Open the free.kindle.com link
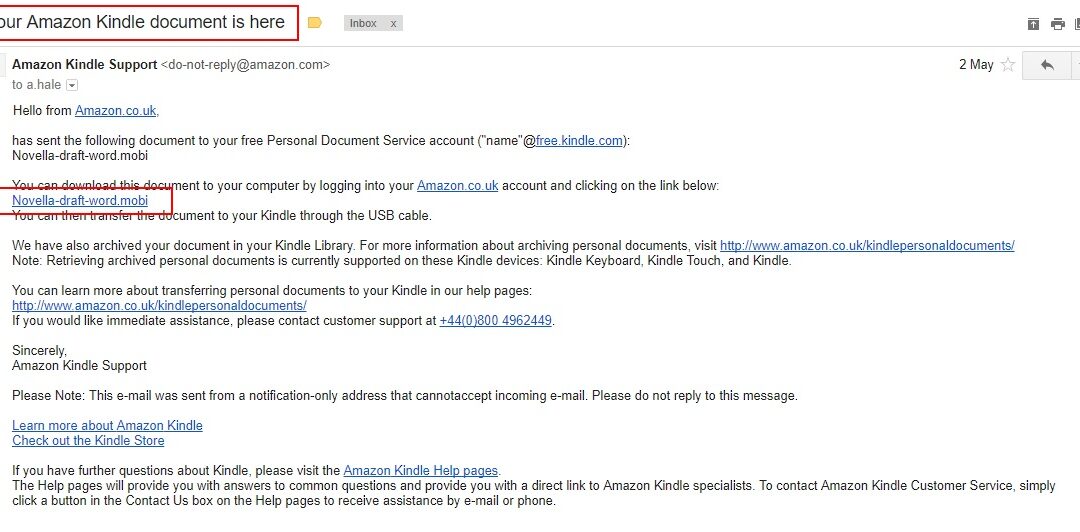The height and width of the screenshot is (532, 1080). coord(579,141)
